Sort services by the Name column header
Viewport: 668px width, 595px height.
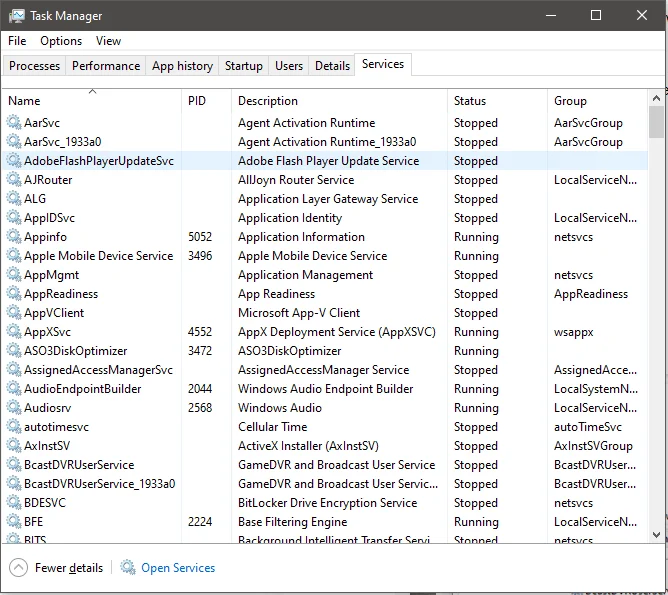[x=24, y=101]
